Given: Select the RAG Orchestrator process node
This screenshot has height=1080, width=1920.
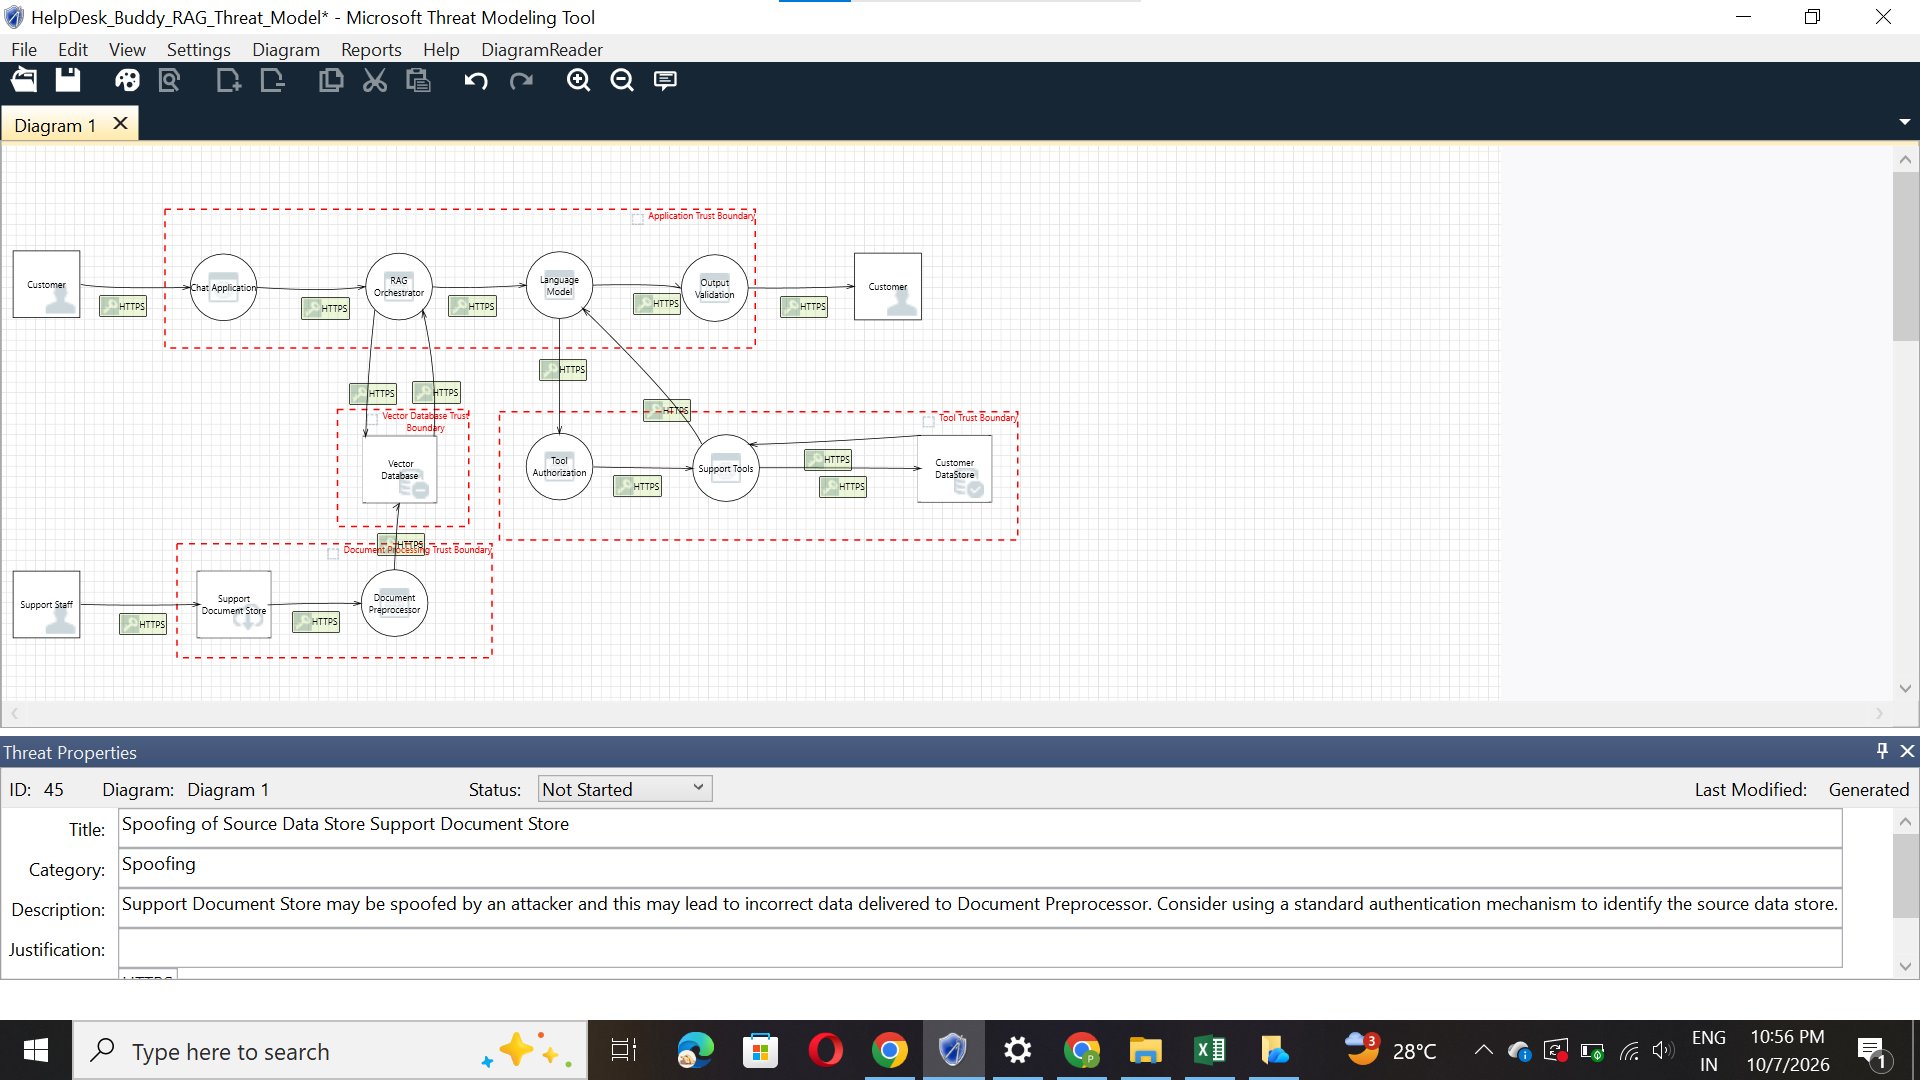Looking at the screenshot, I should [399, 287].
